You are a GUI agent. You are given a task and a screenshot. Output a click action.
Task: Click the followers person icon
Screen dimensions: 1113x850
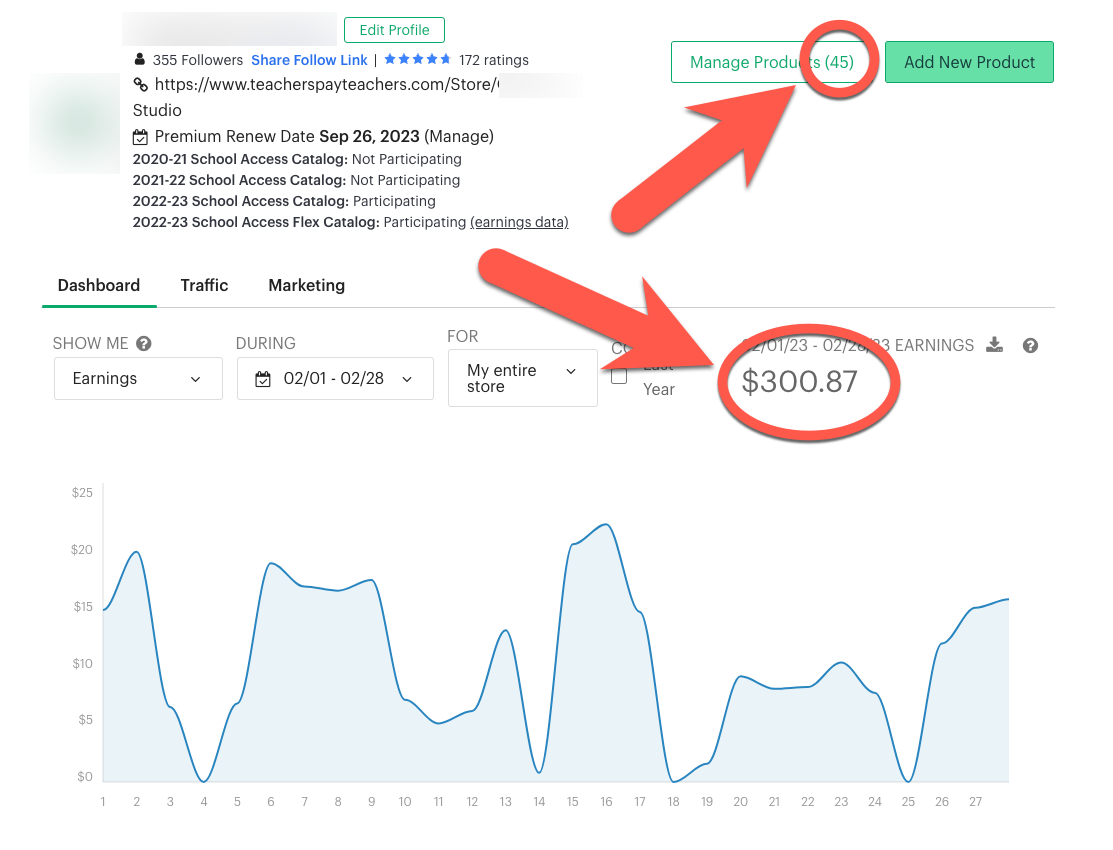pyautogui.click(x=140, y=60)
